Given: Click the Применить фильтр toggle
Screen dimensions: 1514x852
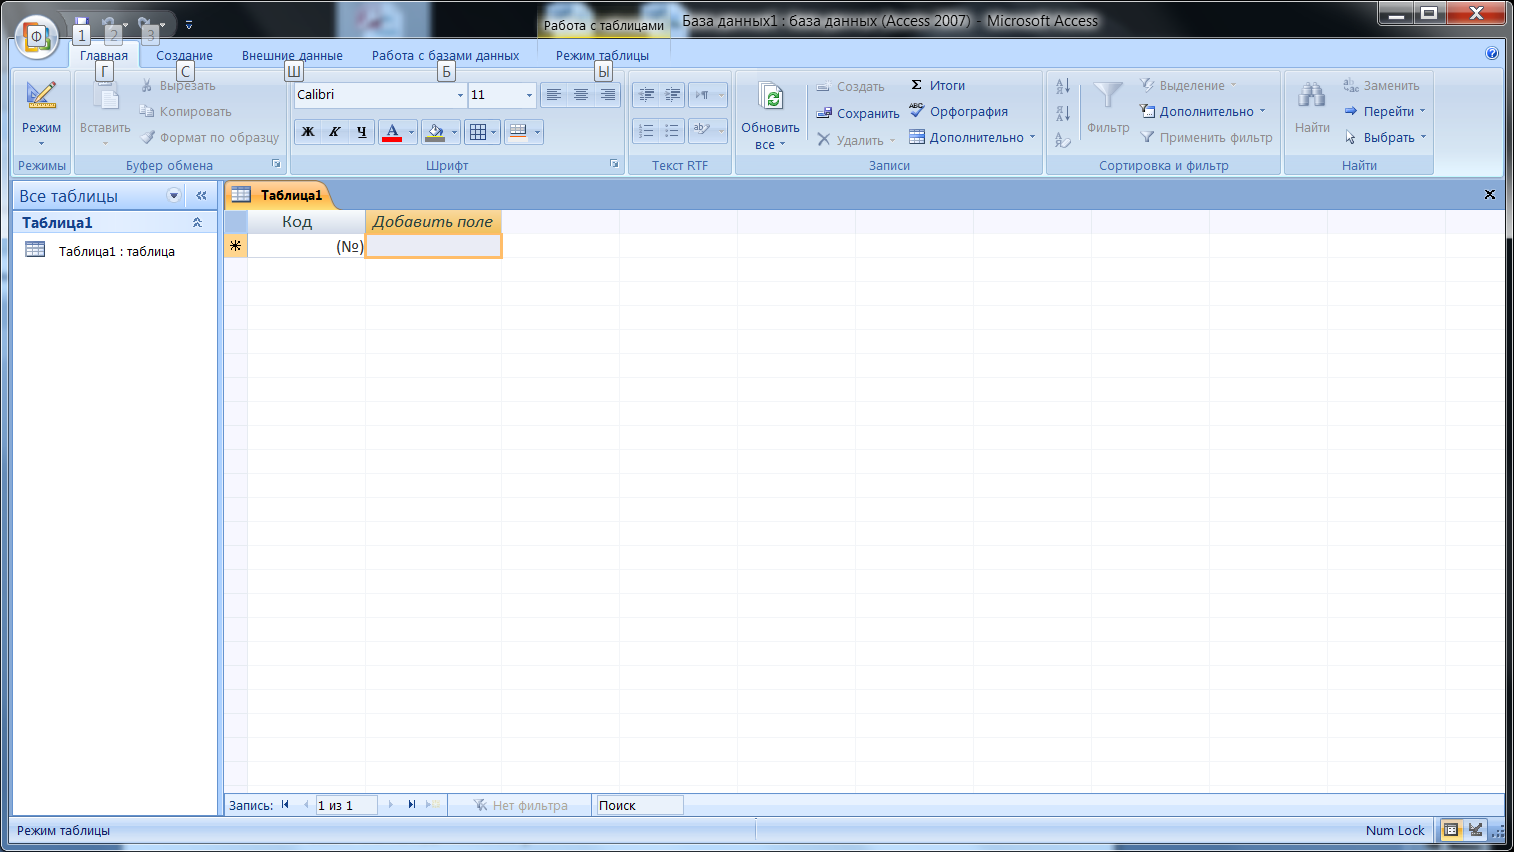Looking at the screenshot, I should coord(1206,138).
